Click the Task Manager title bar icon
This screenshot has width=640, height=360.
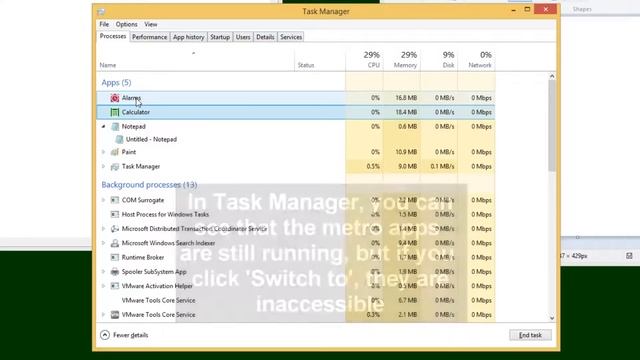(101, 11)
